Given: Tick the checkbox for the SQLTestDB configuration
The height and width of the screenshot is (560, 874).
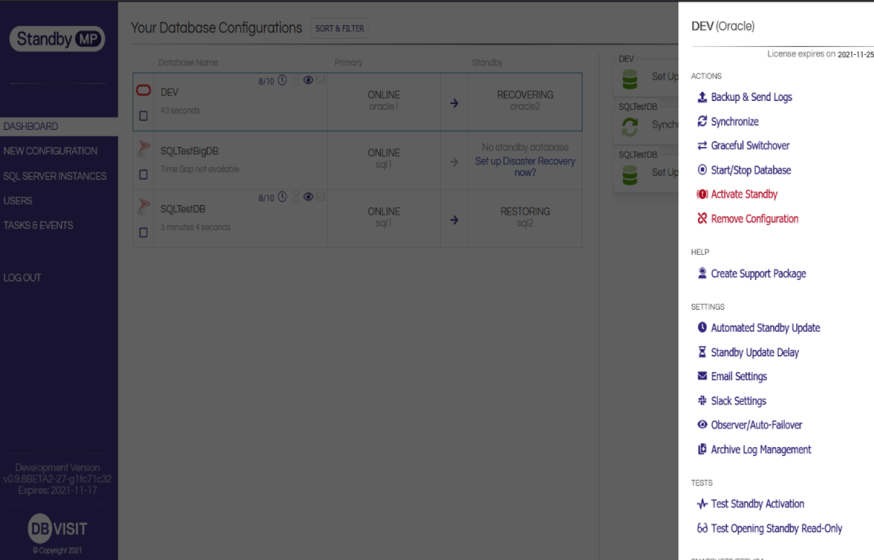Looking at the screenshot, I should [143, 232].
